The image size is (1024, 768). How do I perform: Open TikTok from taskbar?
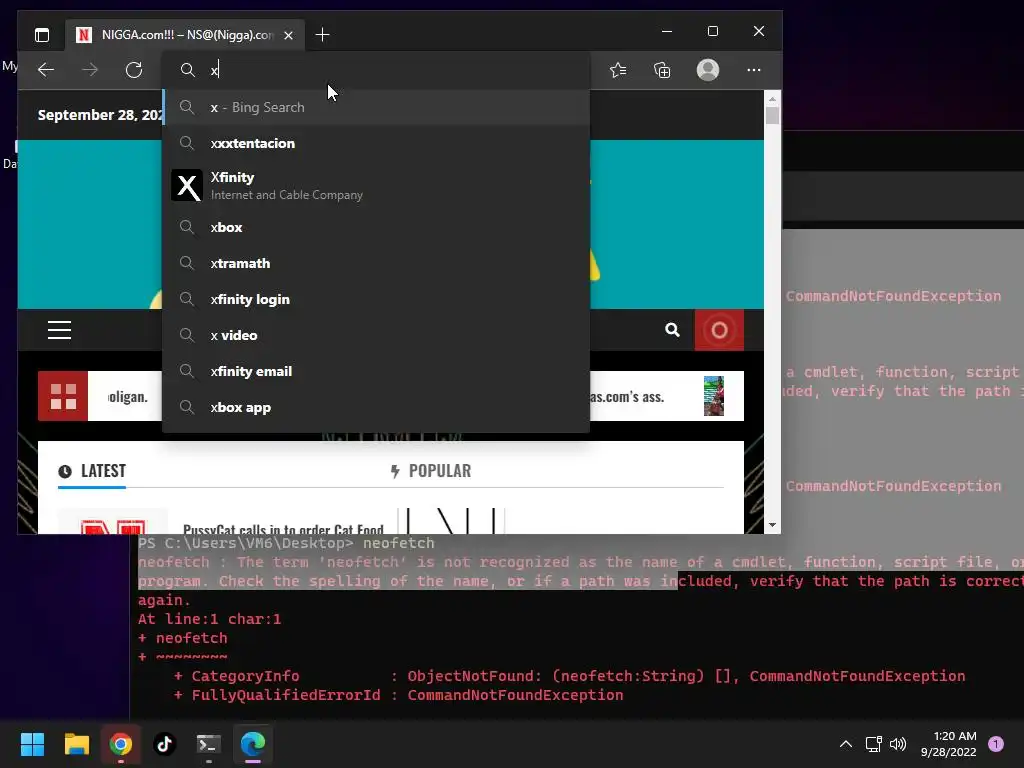tap(165, 744)
